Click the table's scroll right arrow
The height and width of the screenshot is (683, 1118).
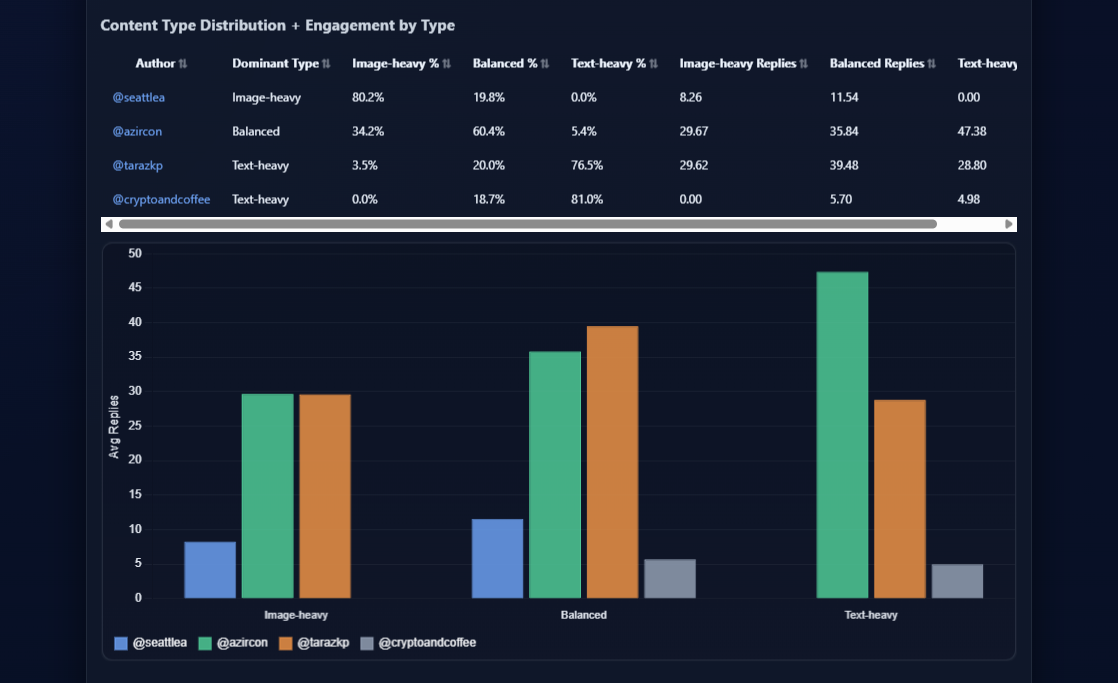1008,224
